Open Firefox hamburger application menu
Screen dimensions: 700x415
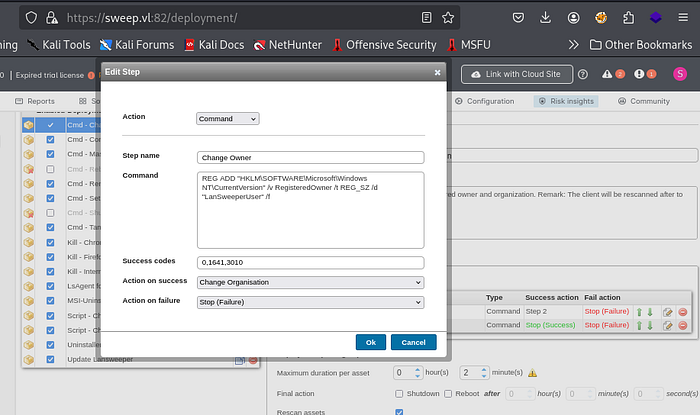683,18
